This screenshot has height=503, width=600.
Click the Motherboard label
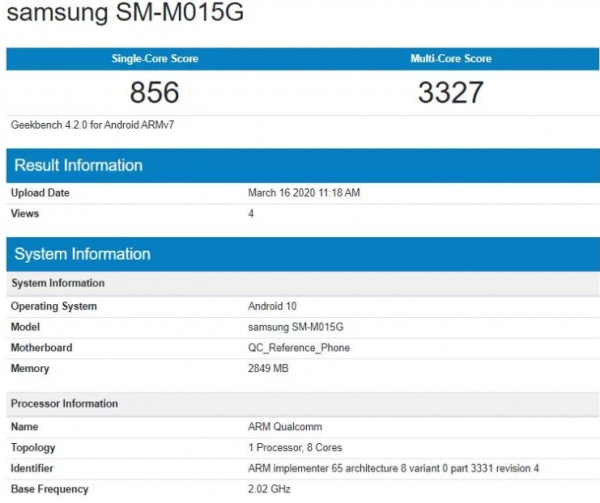[41, 348]
